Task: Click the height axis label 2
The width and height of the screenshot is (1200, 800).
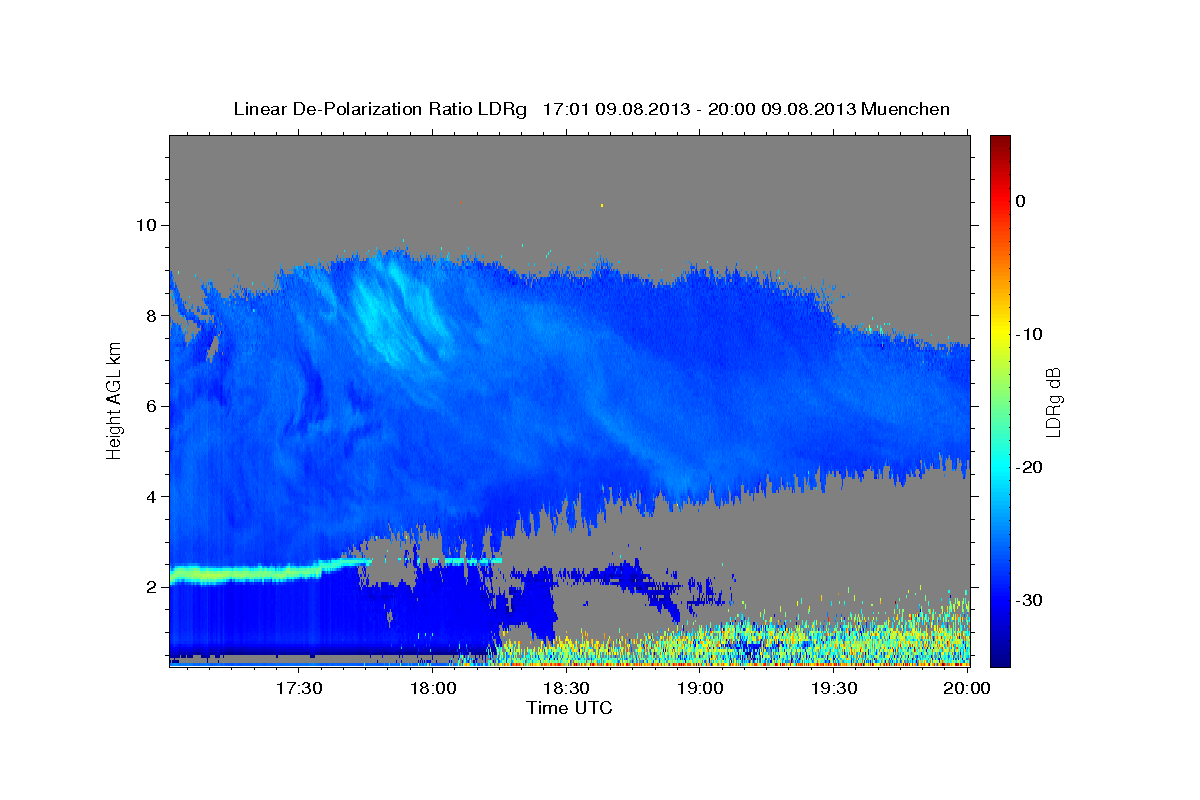Action: point(150,587)
